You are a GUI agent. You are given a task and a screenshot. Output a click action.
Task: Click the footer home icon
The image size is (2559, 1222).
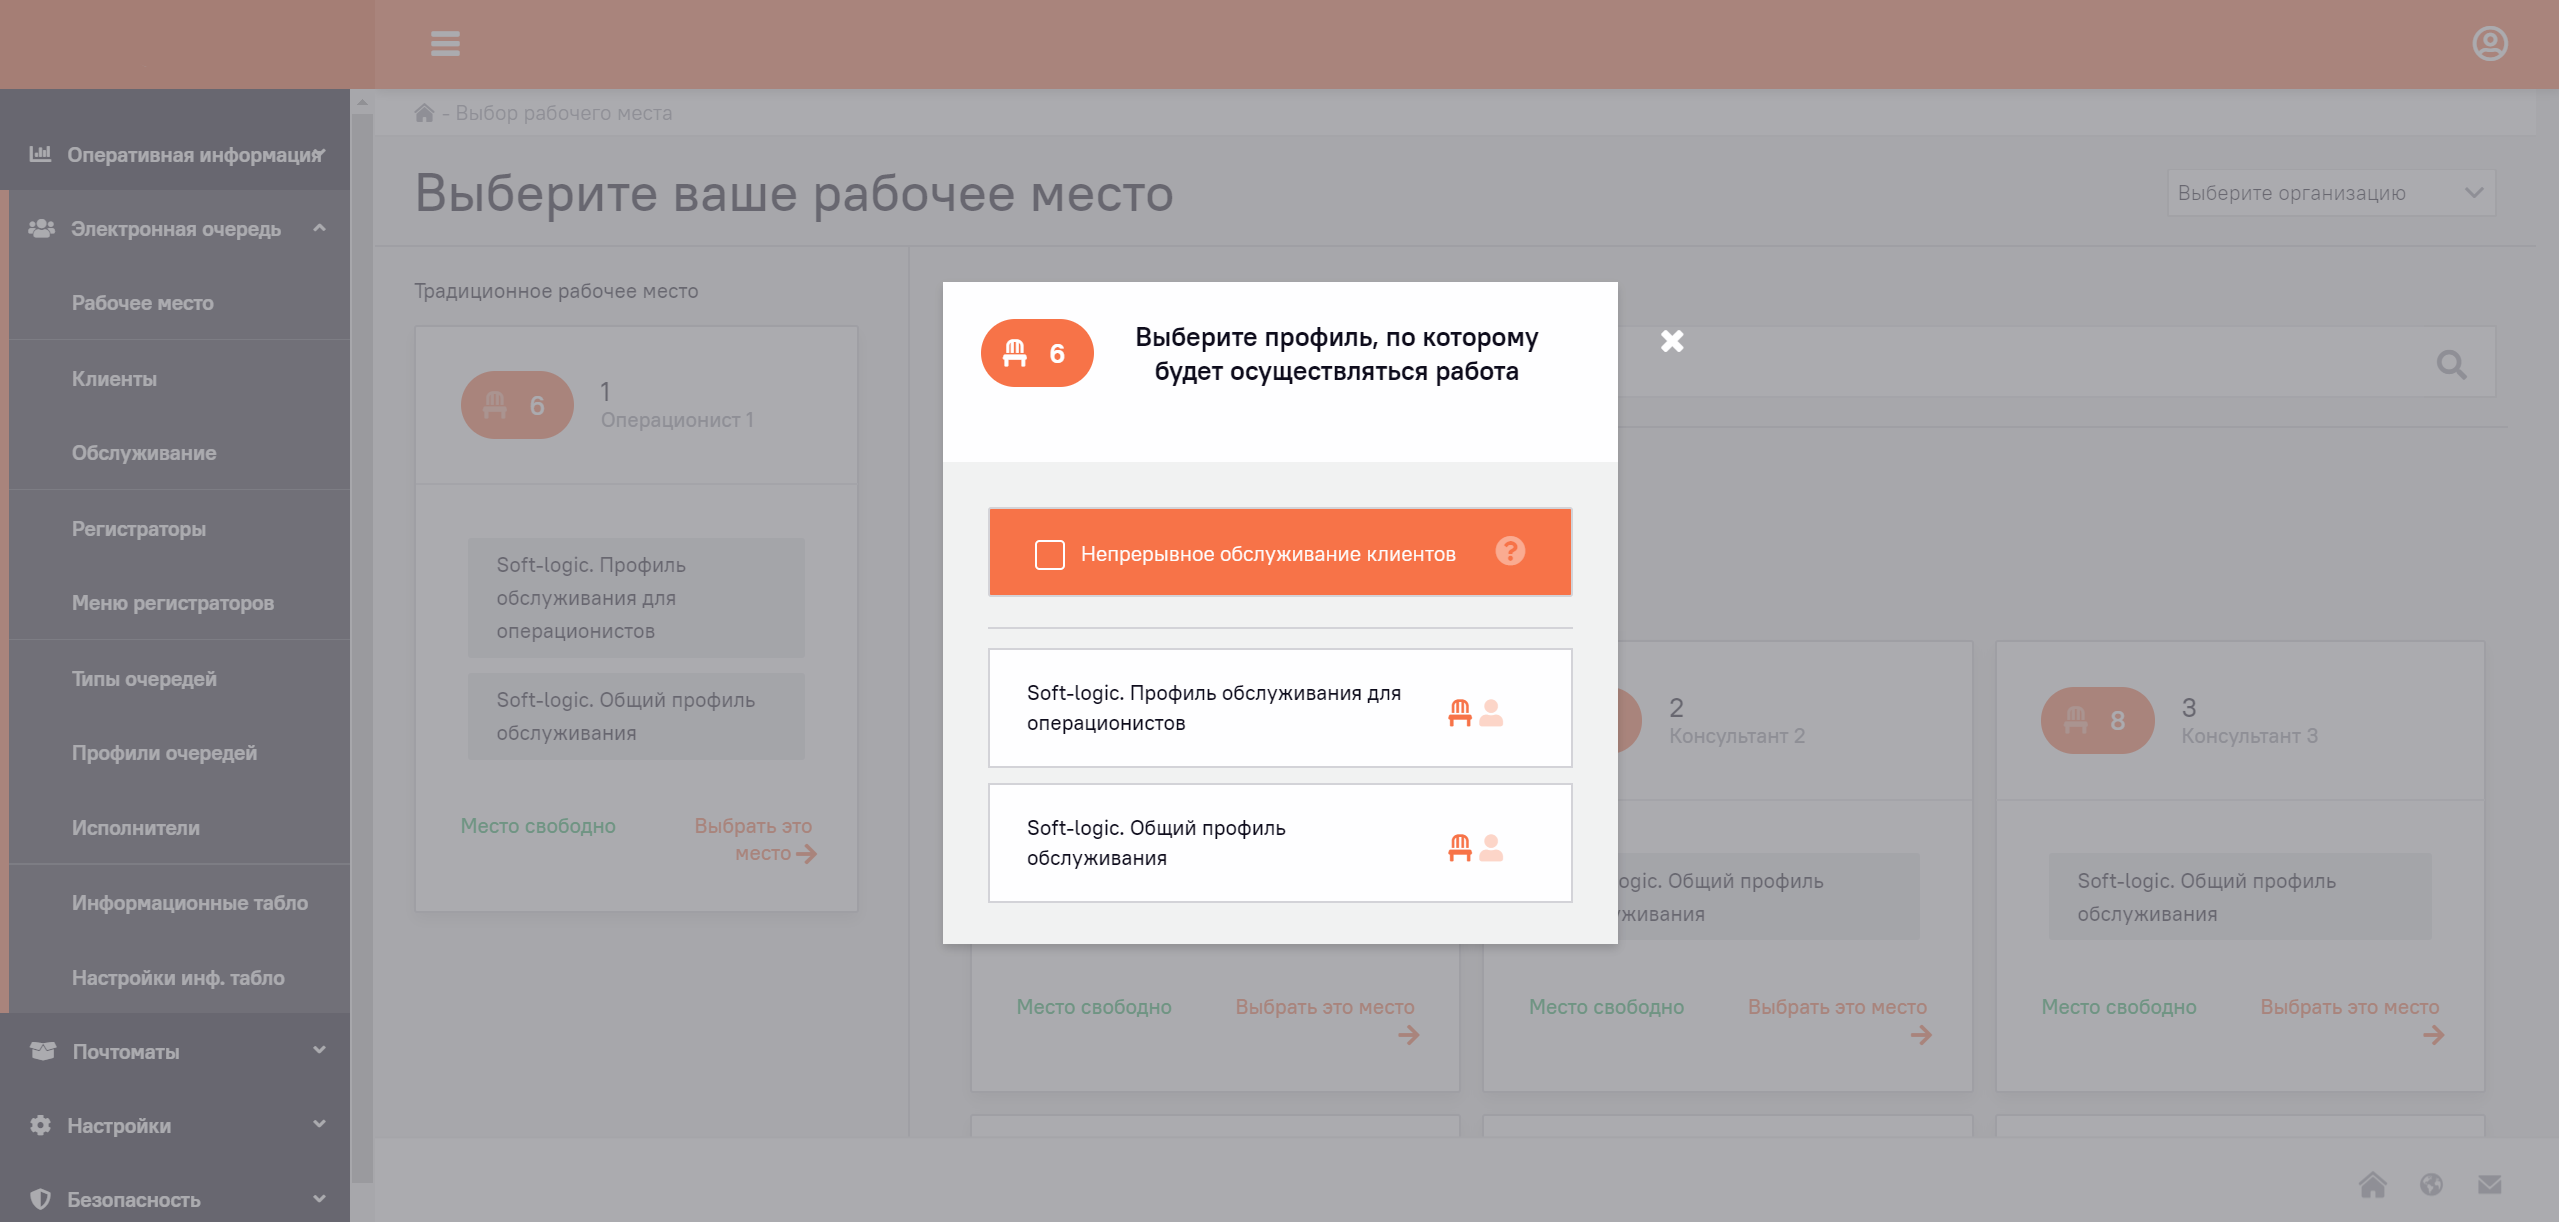[x=2372, y=1185]
